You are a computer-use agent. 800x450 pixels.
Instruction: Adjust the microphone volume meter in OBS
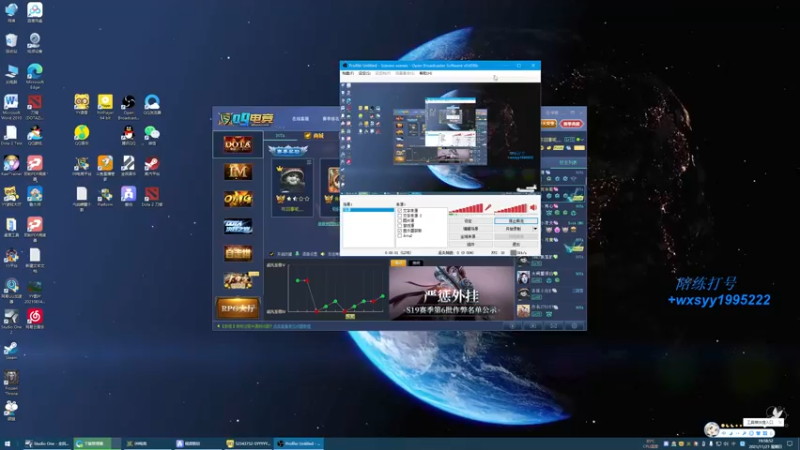click(x=466, y=208)
